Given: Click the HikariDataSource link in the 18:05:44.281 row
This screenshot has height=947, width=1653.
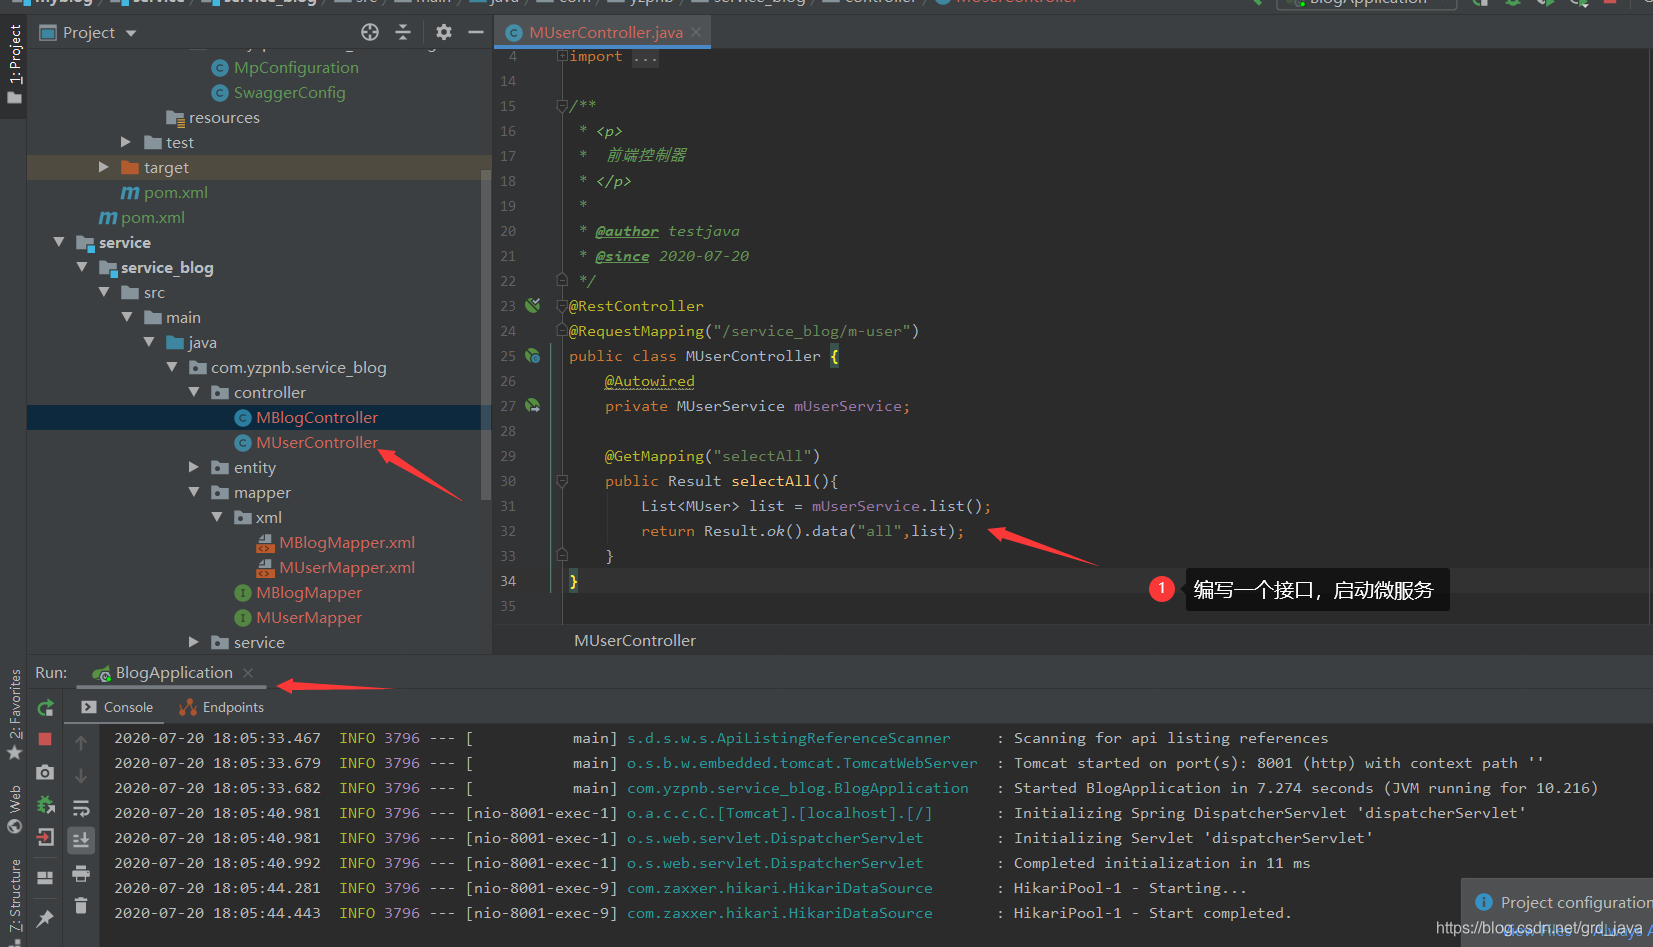Looking at the screenshot, I should 779,888.
